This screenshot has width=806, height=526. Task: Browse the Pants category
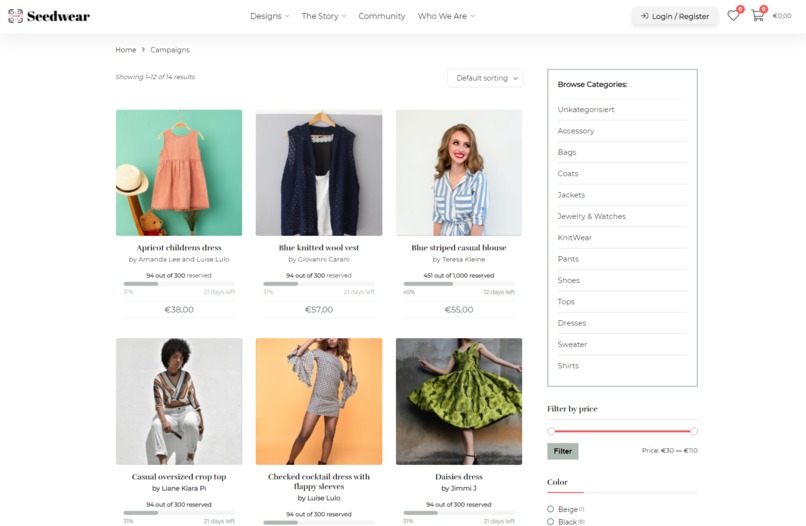(568, 259)
